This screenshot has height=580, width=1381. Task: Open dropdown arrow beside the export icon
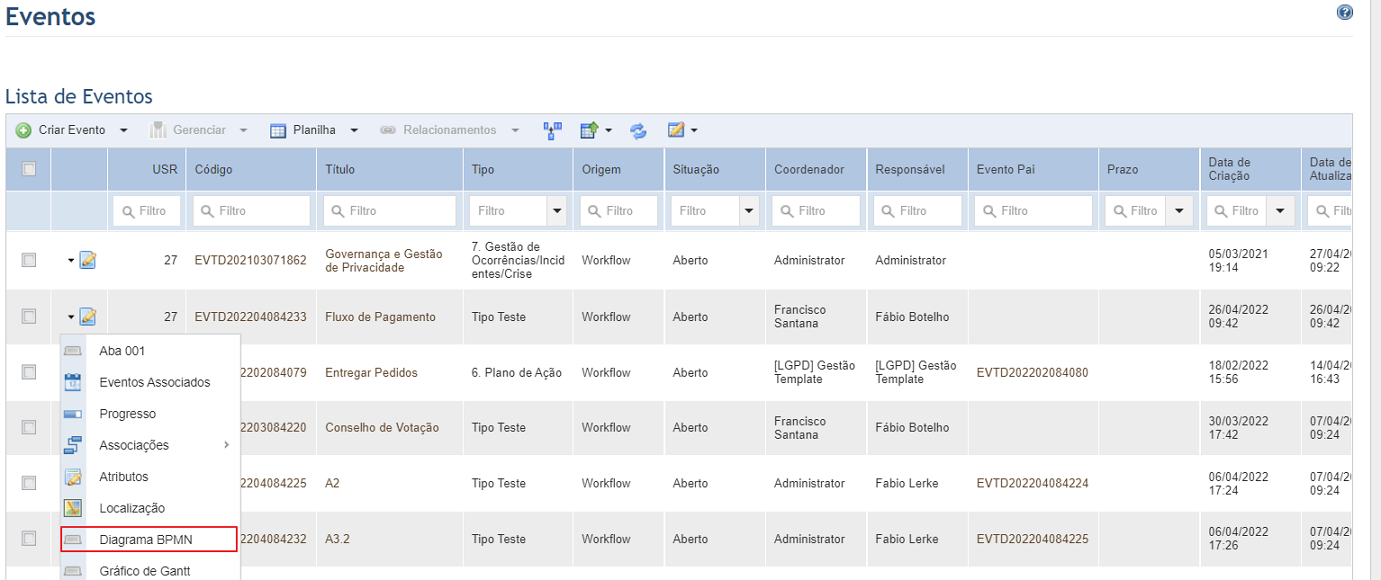[x=608, y=130]
